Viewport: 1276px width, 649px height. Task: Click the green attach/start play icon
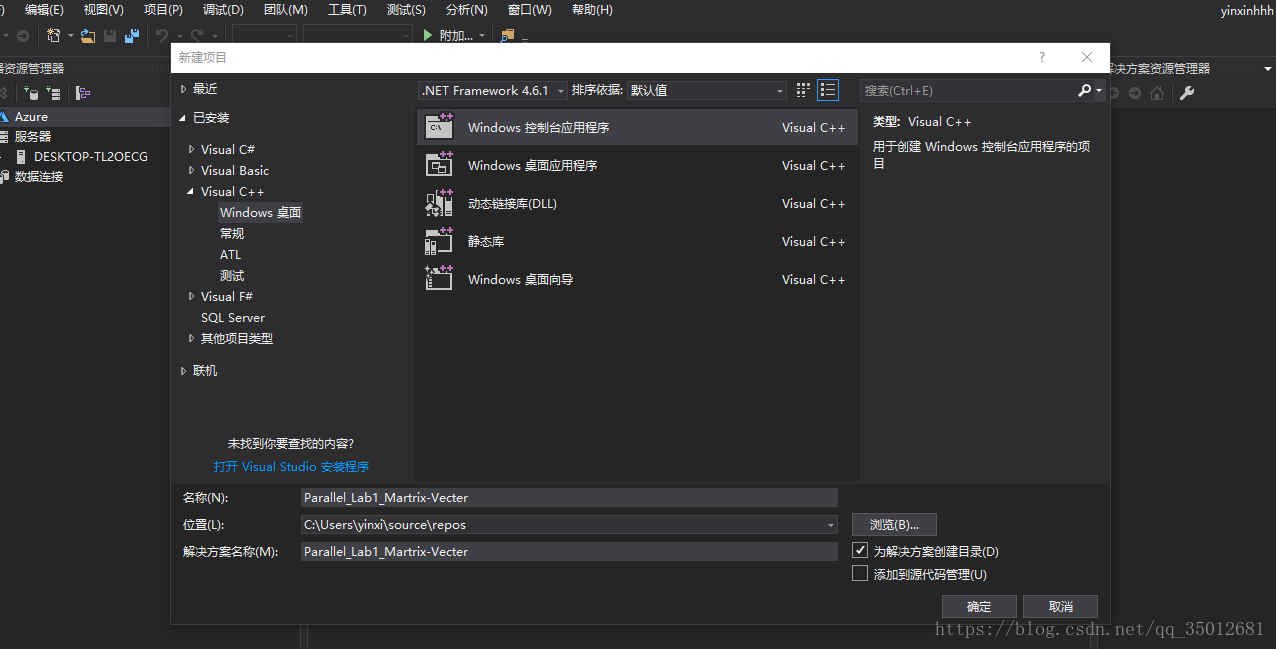(x=428, y=35)
